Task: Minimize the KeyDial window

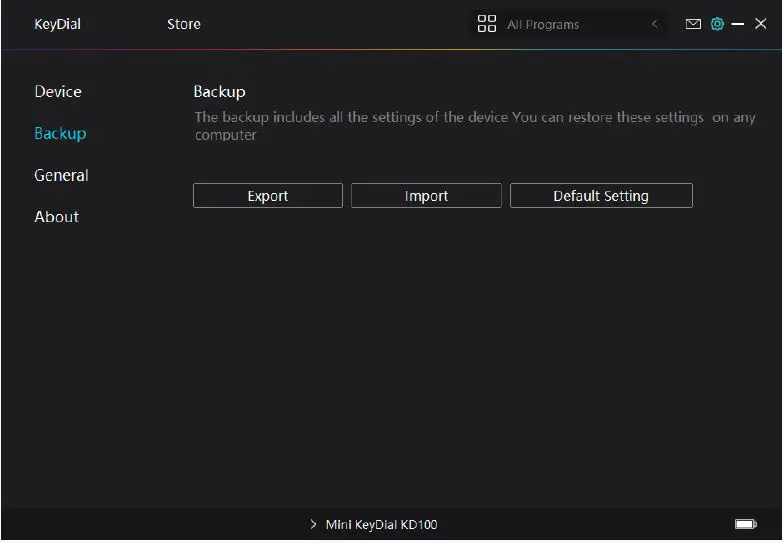Action: coord(738,24)
